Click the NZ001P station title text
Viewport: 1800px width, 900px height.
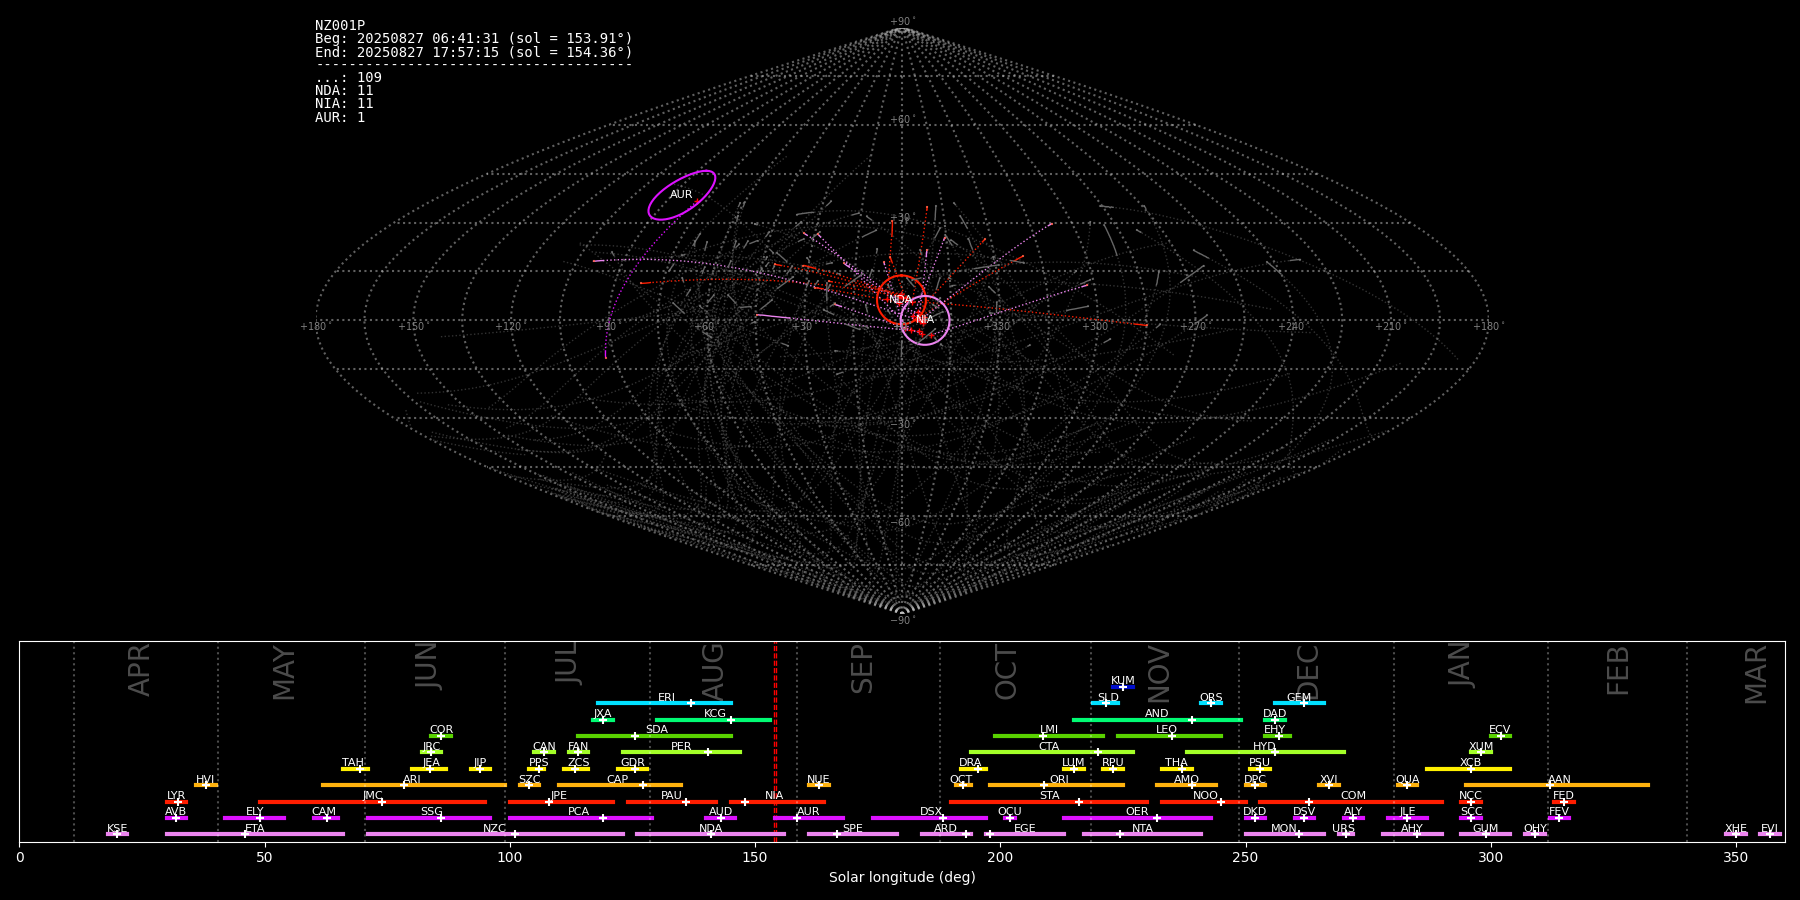click(x=340, y=26)
